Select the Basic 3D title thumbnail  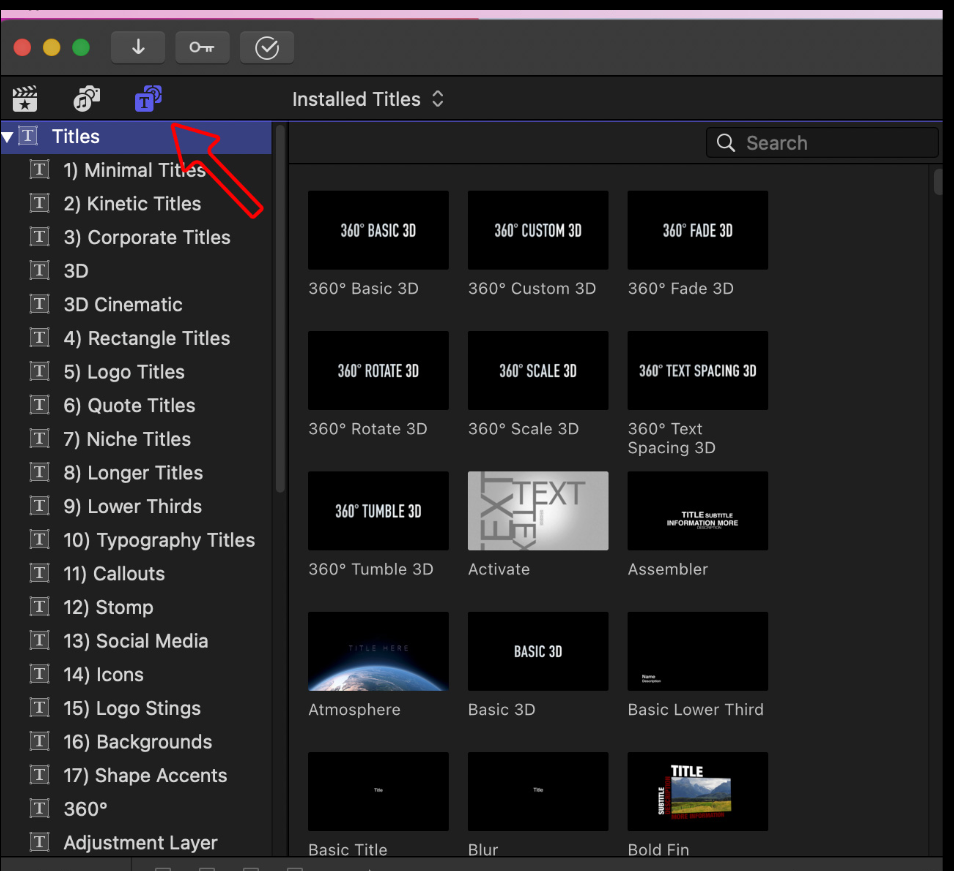538,651
